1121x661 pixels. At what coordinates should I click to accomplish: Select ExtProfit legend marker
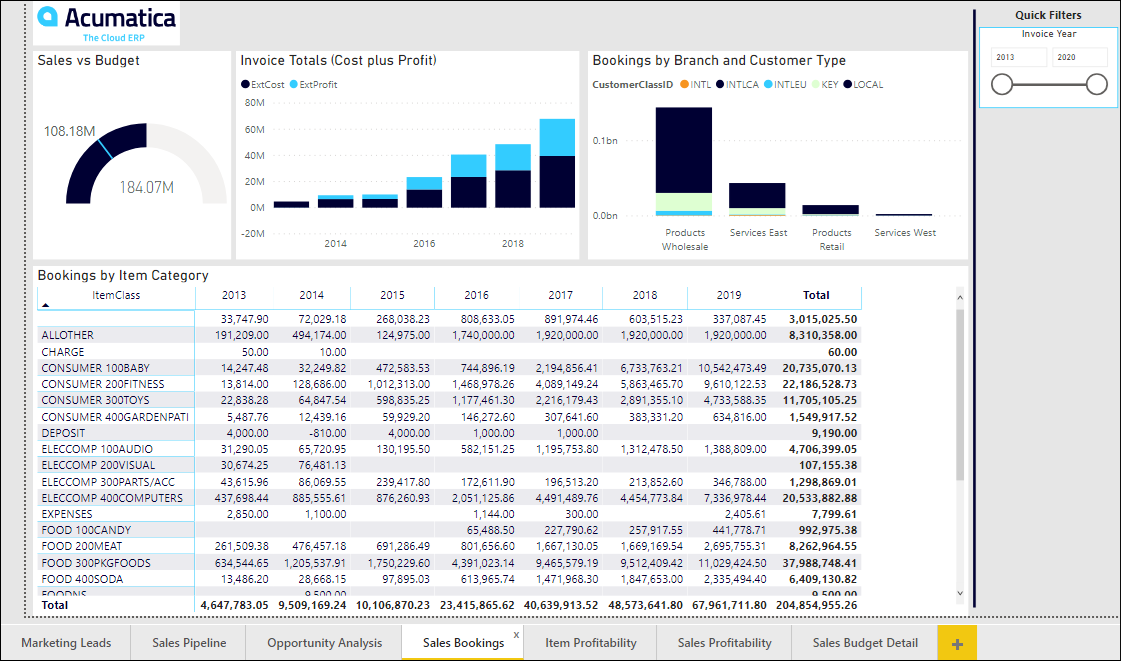tap(294, 85)
